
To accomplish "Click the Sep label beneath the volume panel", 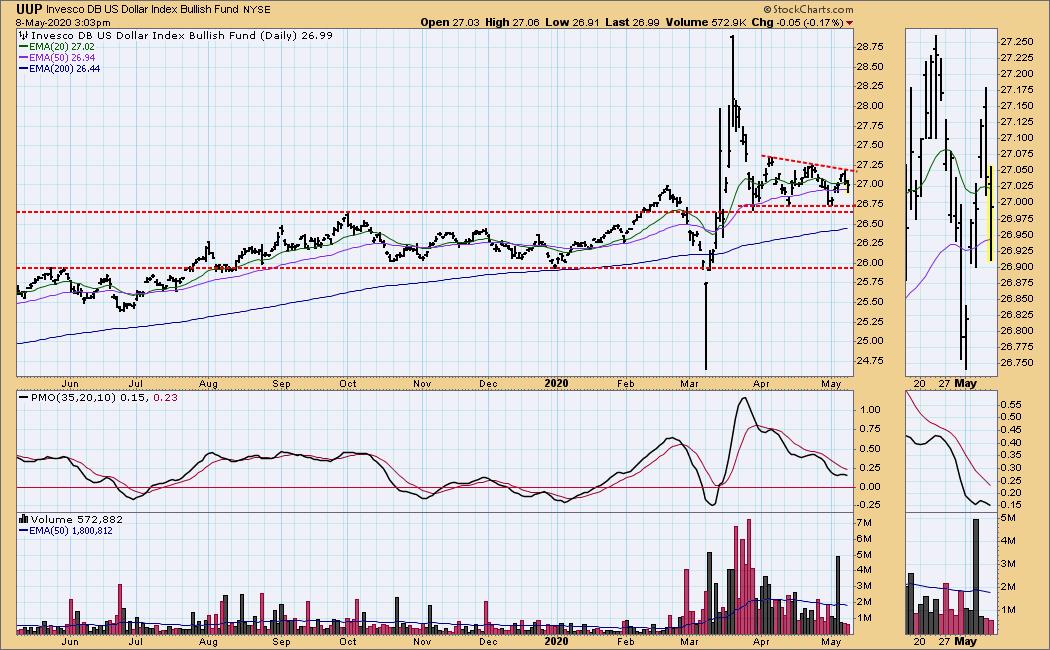I will [x=281, y=641].
